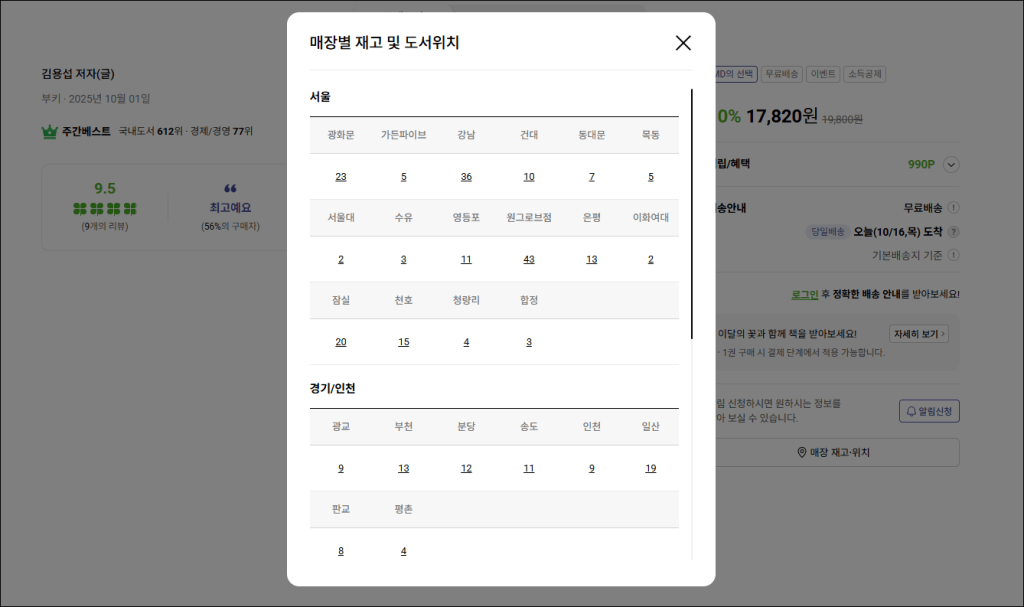1024x607 pixels.
Task: Click the 무료배송 tag badge
Action: 781,74
